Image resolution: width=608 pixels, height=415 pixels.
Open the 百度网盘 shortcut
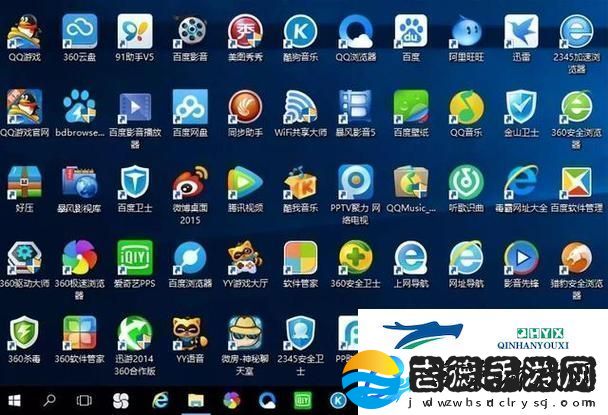(x=190, y=107)
